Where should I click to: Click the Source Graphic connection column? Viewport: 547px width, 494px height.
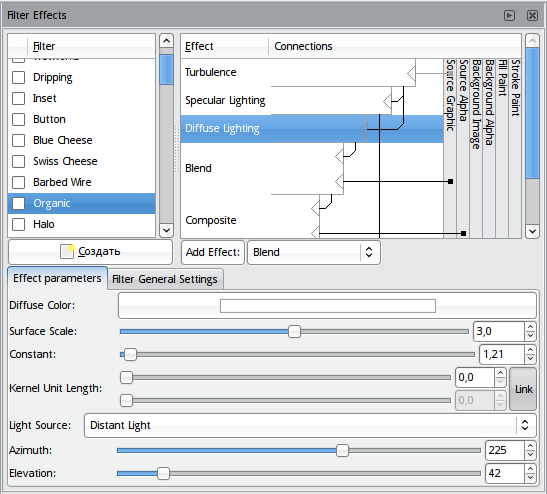click(x=450, y=148)
